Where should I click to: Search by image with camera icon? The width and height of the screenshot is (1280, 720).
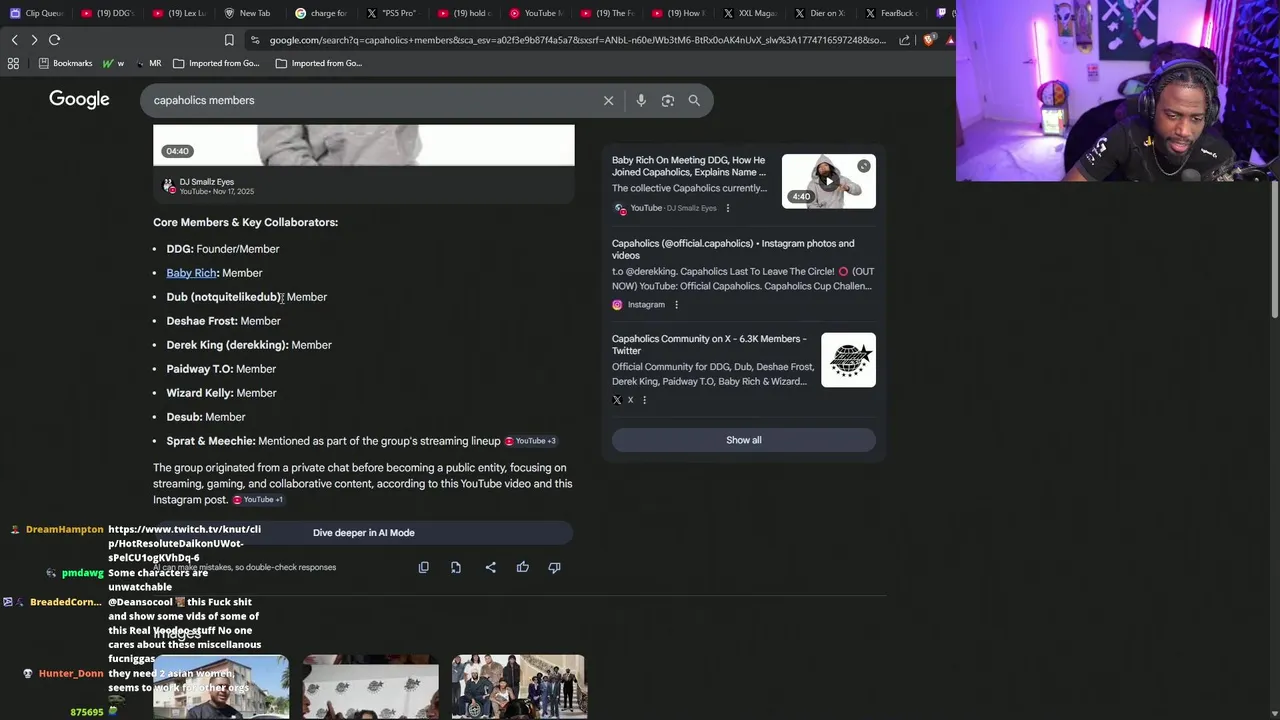pyautogui.click(x=668, y=100)
